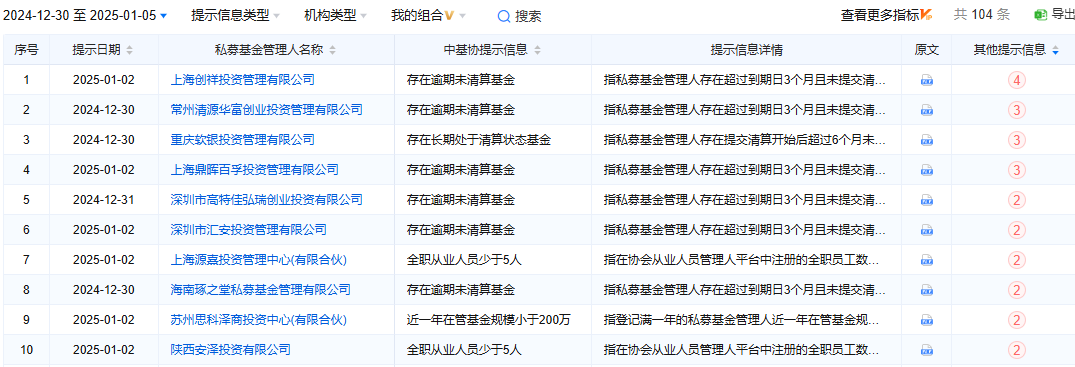Open 海南琢之堂私募基金管理有限公司 company link
The image size is (1075, 367).
(x=261, y=290)
